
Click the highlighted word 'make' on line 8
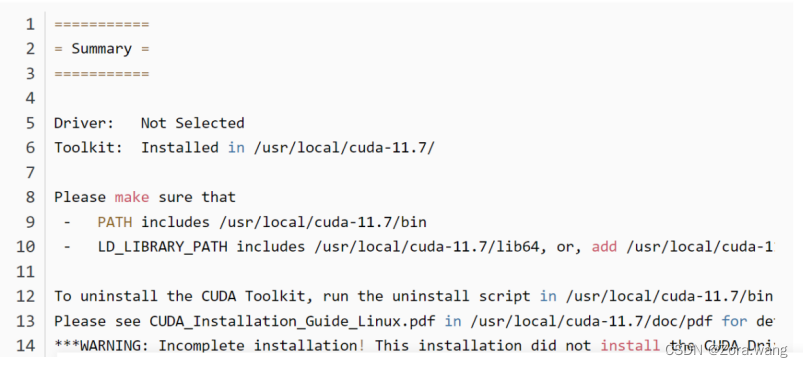click(132, 197)
